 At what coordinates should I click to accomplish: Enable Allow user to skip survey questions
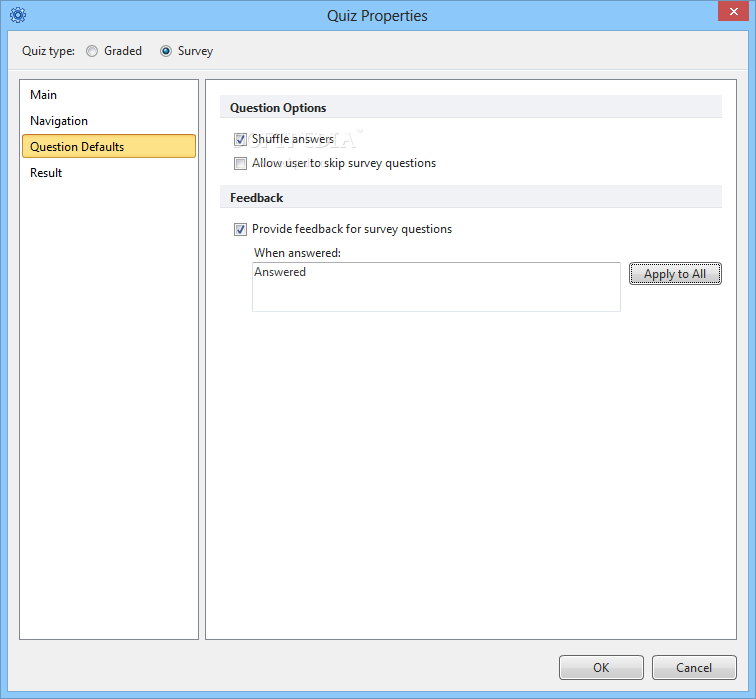(x=240, y=163)
